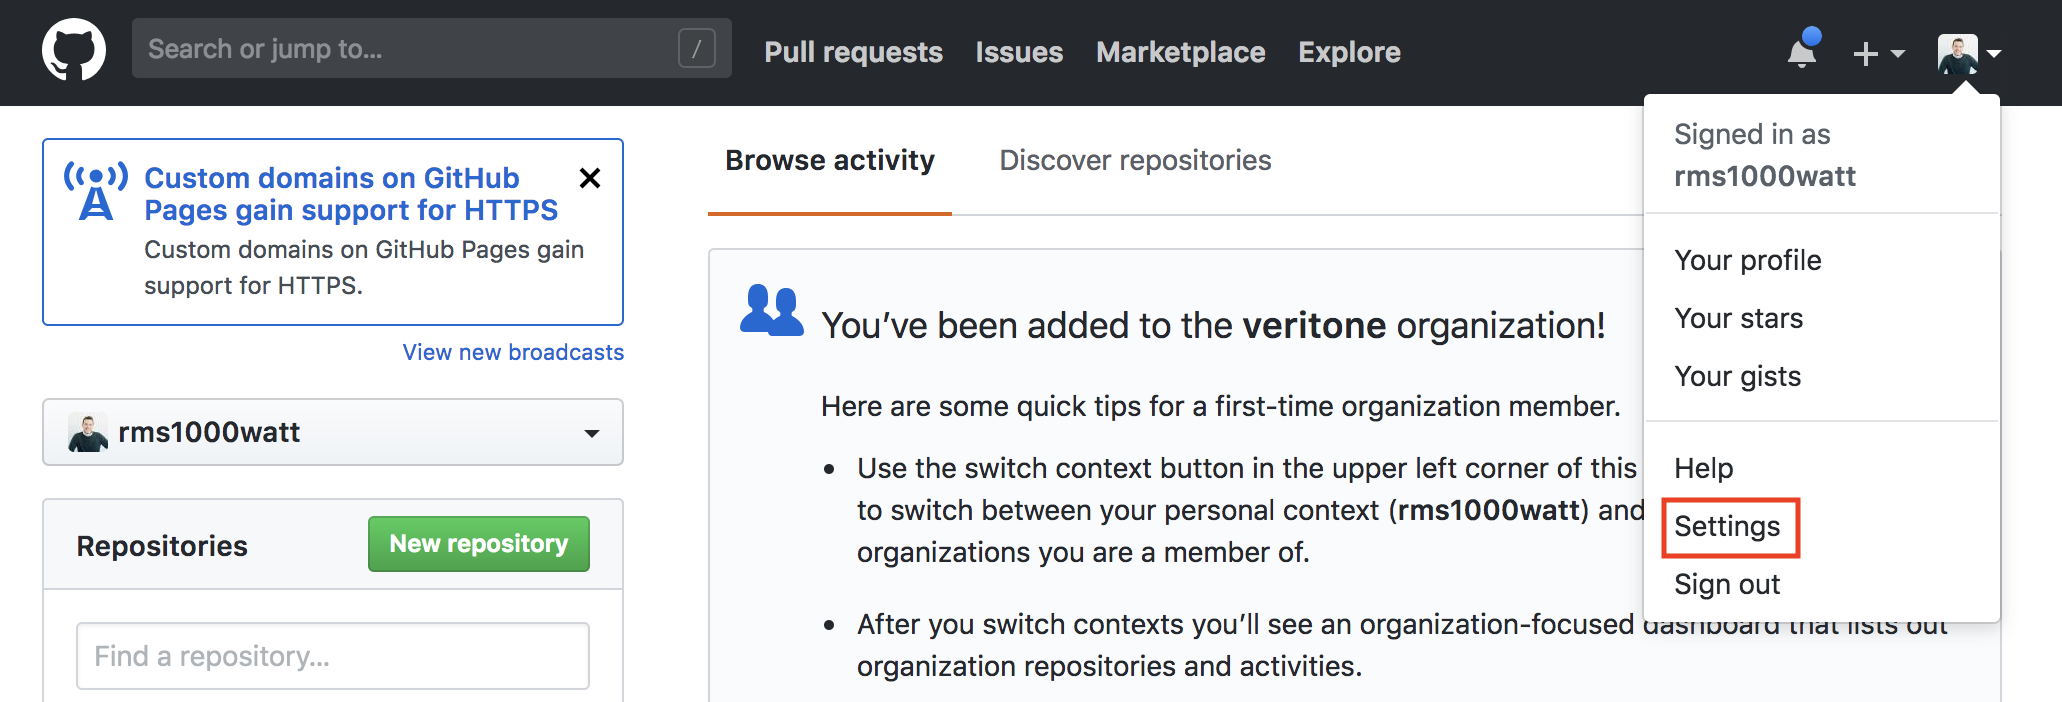Choose Help in the user menu
Viewport: 2062px width, 702px height.
coord(1704,468)
